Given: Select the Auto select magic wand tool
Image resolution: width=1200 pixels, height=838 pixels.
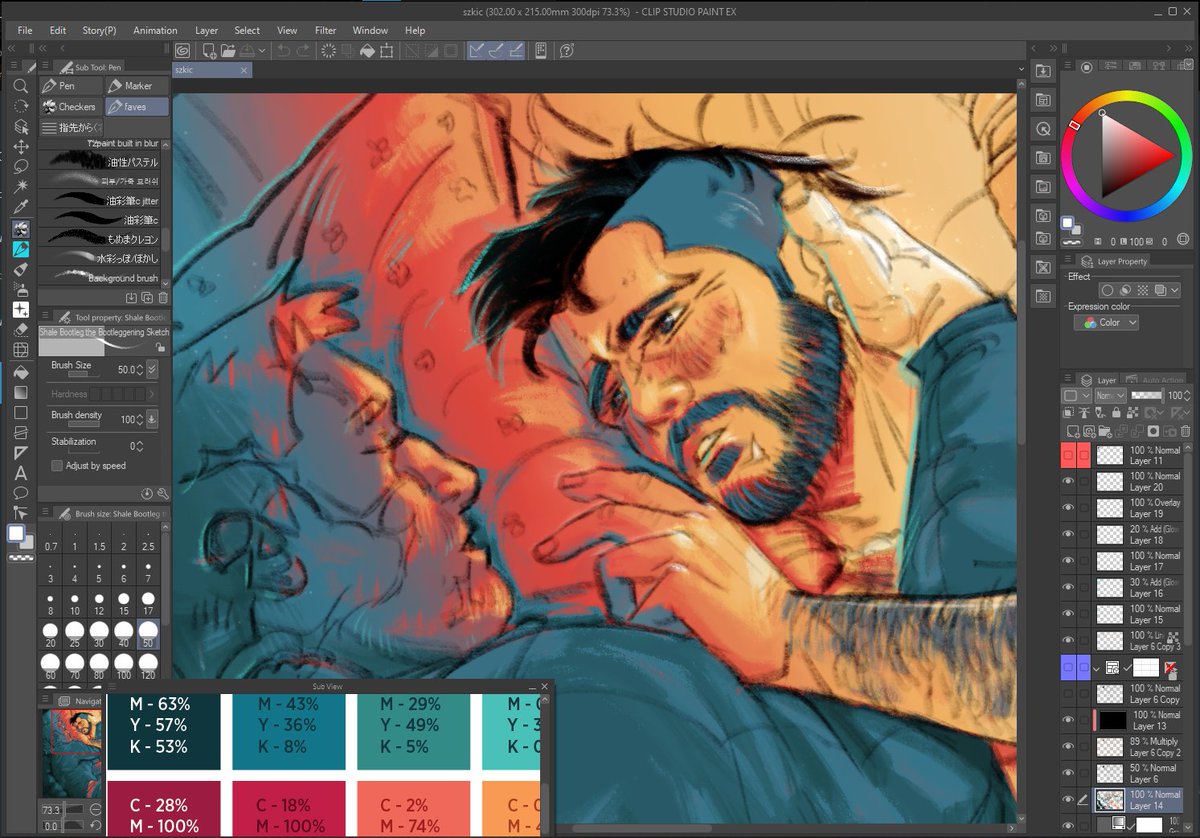Looking at the screenshot, I should 20,186.
